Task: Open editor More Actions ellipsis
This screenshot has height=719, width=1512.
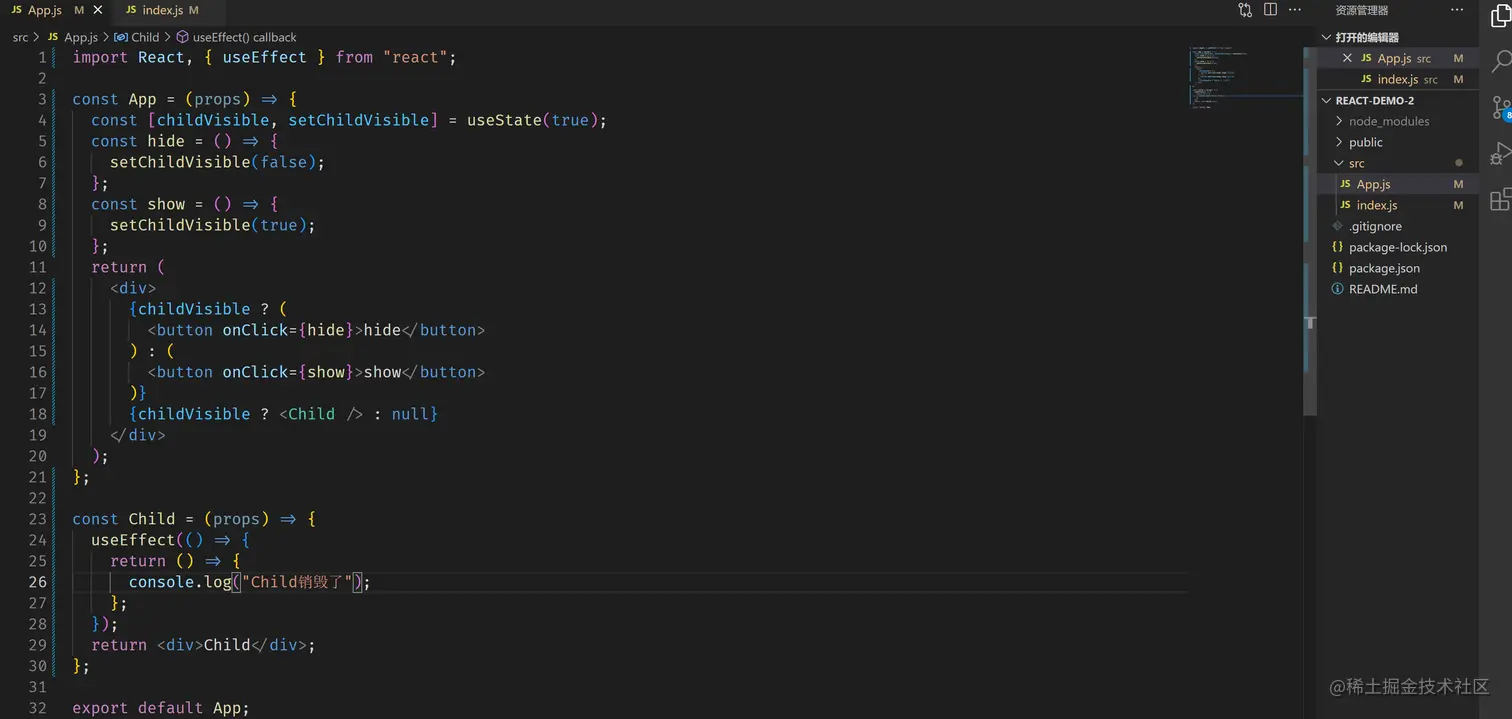Action: 1295,10
